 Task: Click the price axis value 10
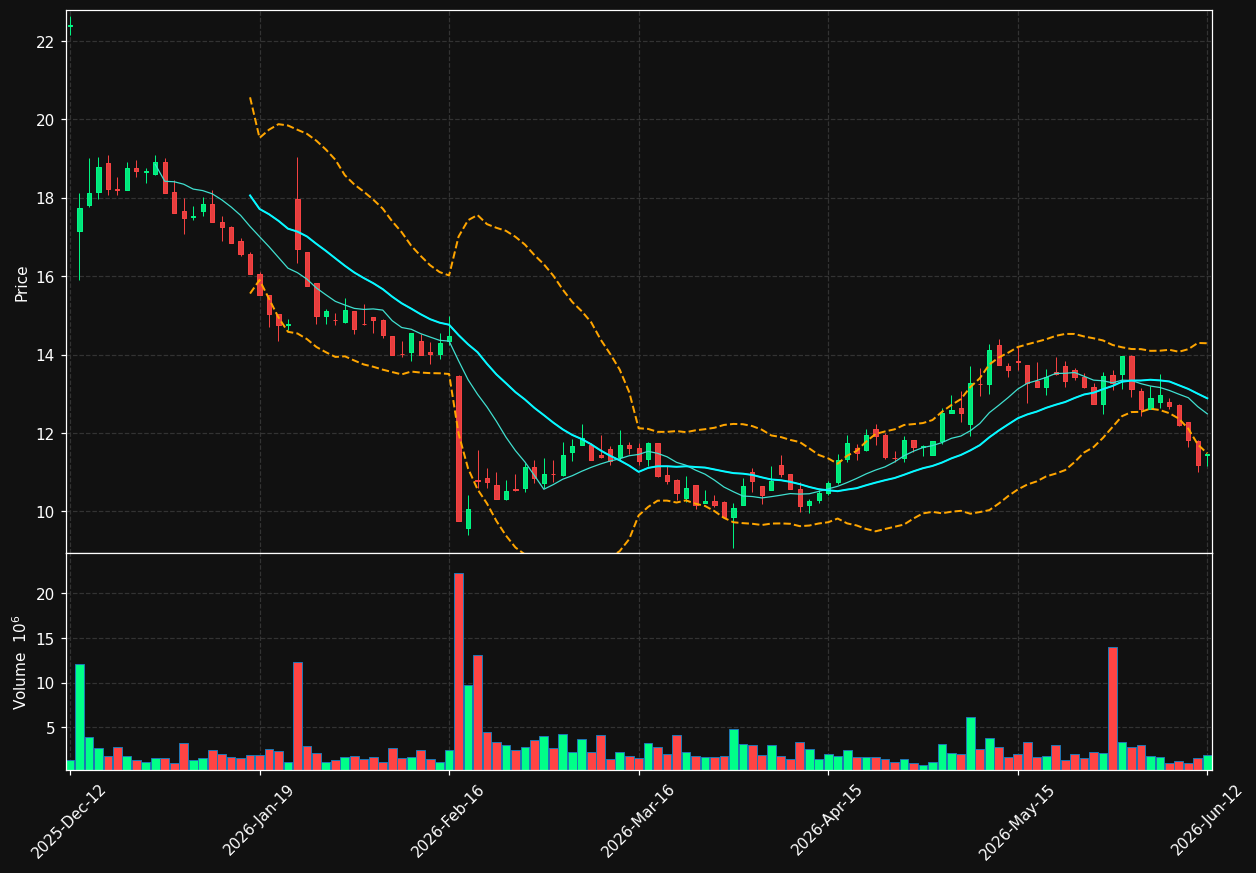(x=45, y=512)
